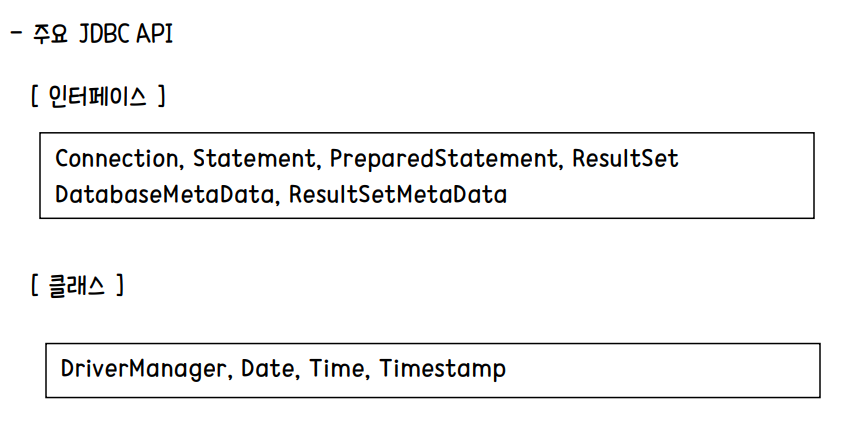The width and height of the screenshot is (850, 436).
Task: Click the word Date in classes box
Action: click(267, 369)
